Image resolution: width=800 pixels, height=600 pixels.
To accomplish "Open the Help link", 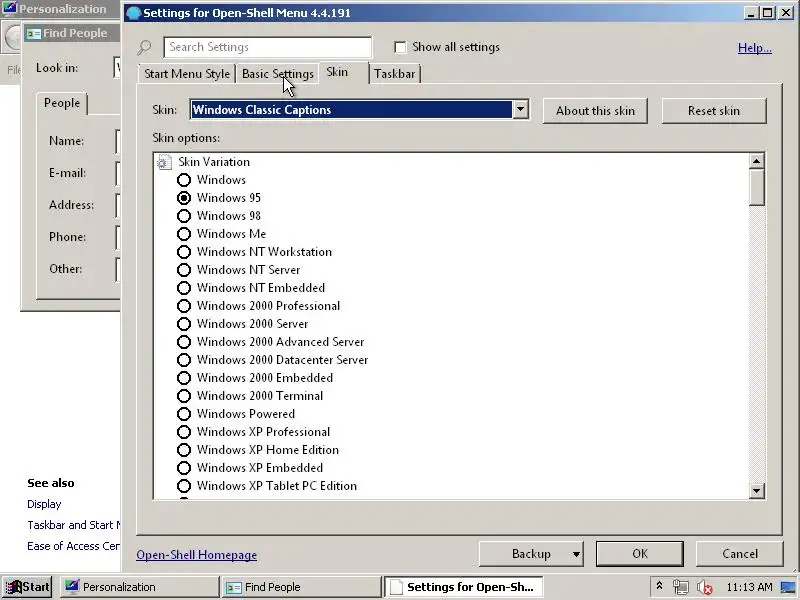I will [x=755, y=48].
